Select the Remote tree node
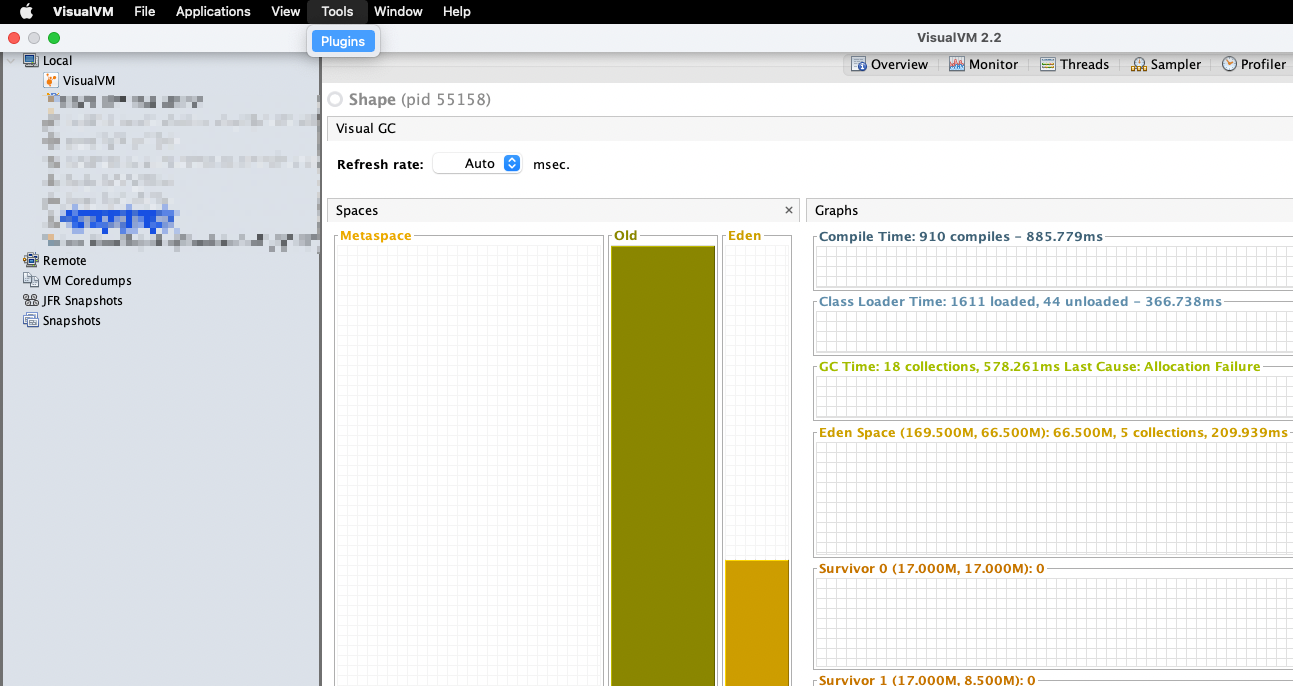Viewport: 1293px width, 686px height. 64,260
